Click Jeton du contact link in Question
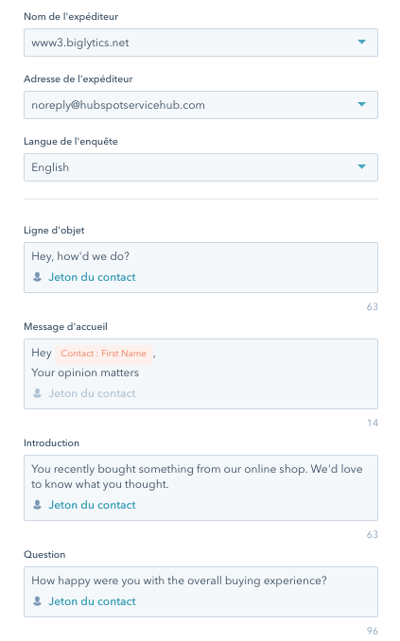Screen dimensions: 400x641 pos(92,601)
